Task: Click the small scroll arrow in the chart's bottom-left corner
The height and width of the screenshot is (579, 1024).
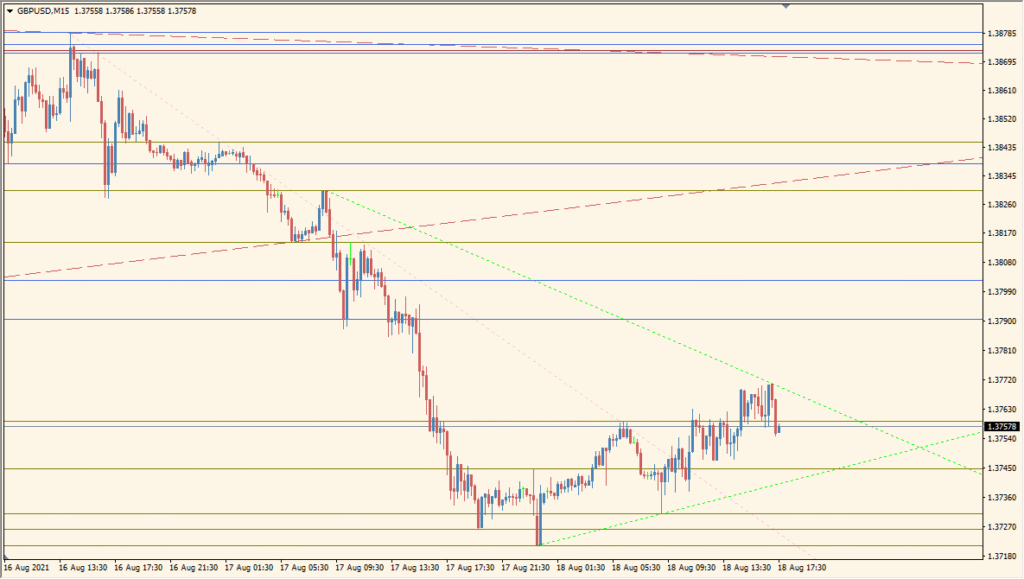Action: point(6,557)
